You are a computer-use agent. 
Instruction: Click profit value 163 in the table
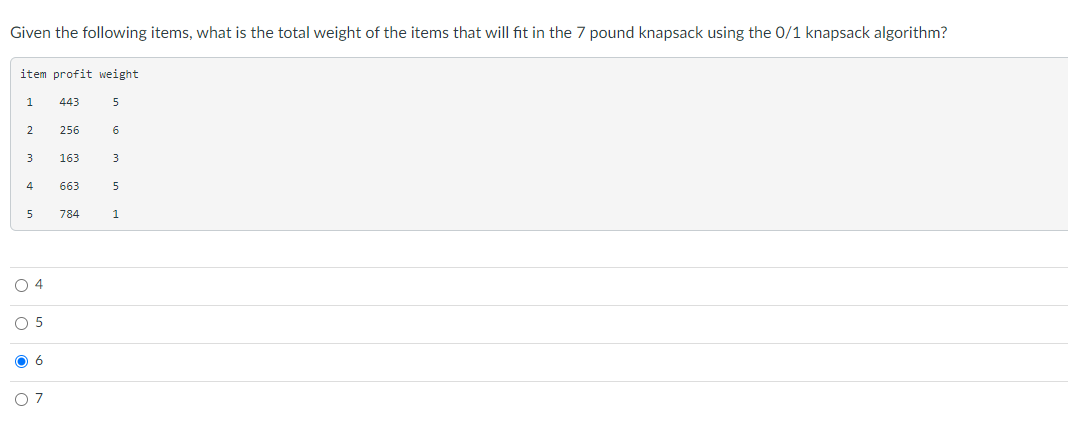click(x=69, y=158)
